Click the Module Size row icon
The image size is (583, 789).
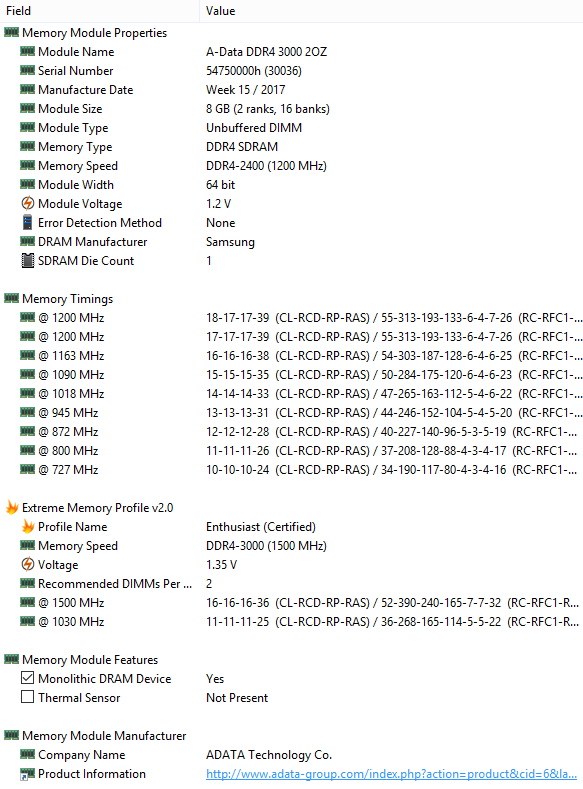point(28,108)
